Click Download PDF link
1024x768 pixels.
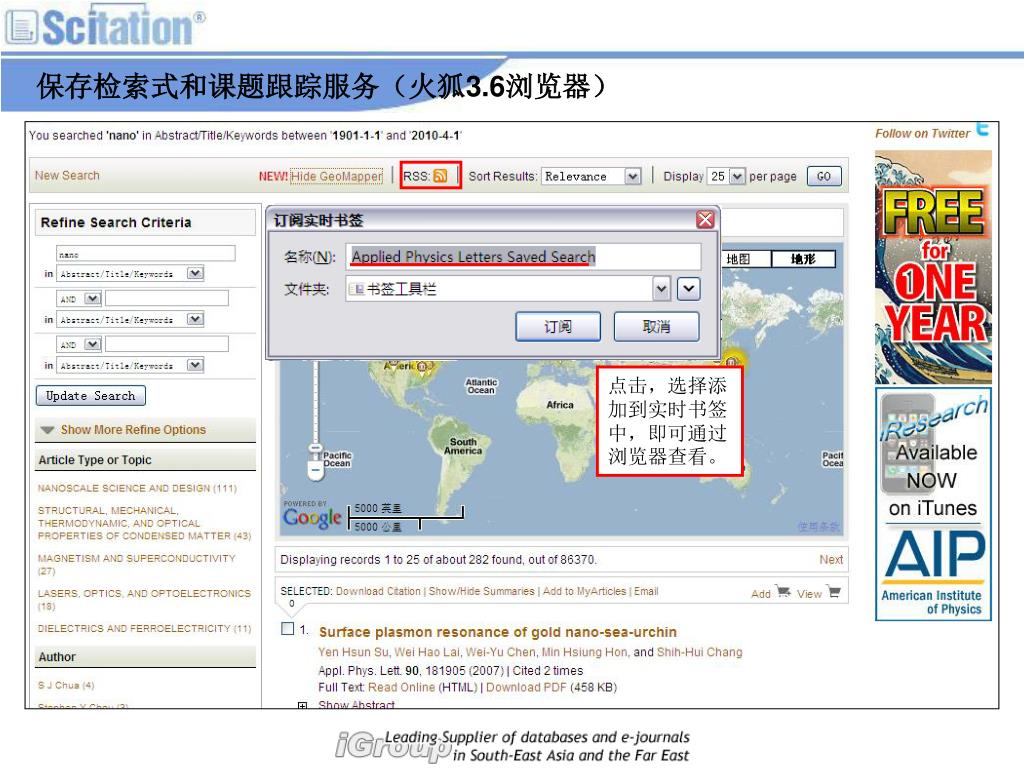tap(526, 687)
